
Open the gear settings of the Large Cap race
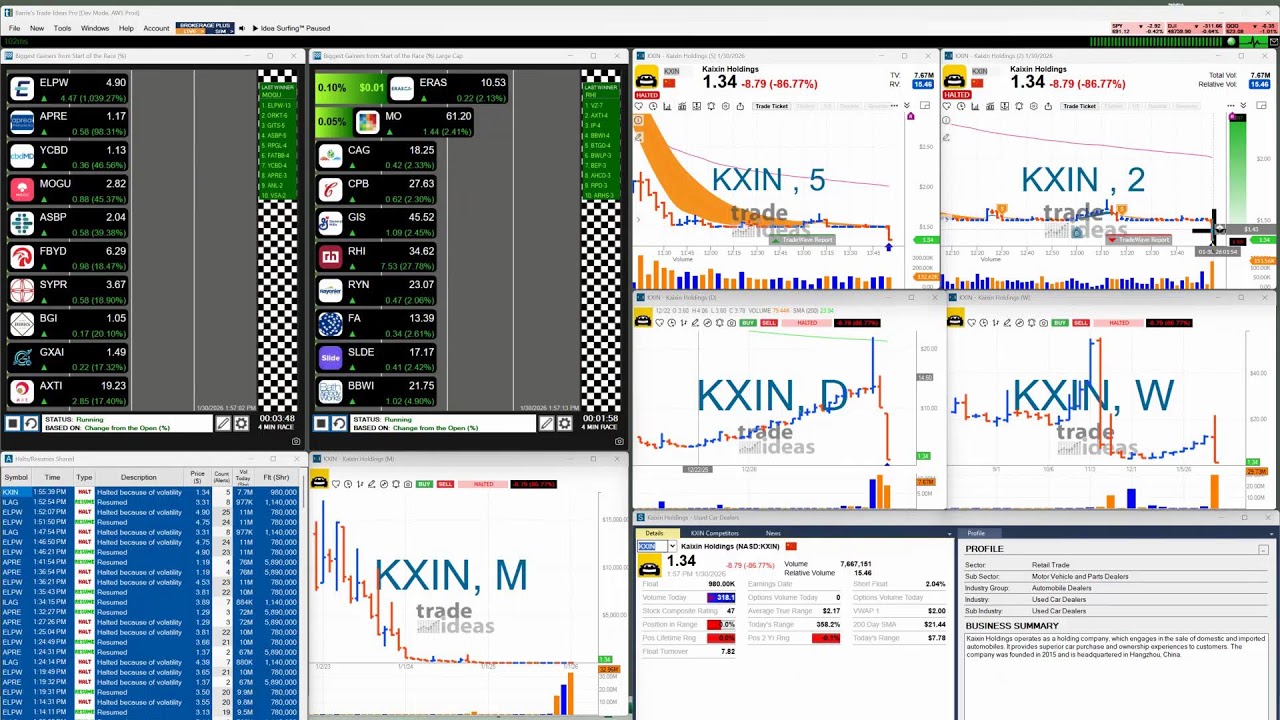click(565, 424)
